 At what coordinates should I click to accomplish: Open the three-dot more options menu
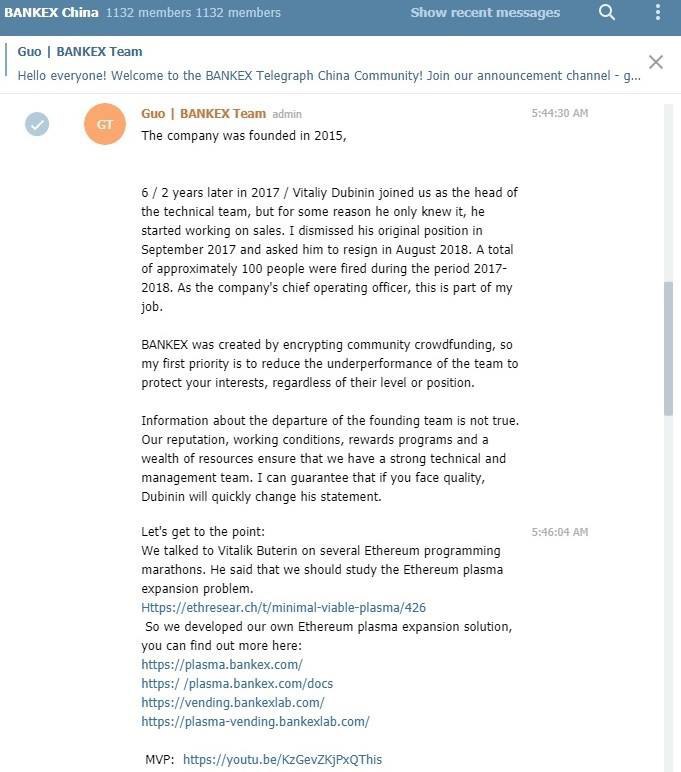657,13
